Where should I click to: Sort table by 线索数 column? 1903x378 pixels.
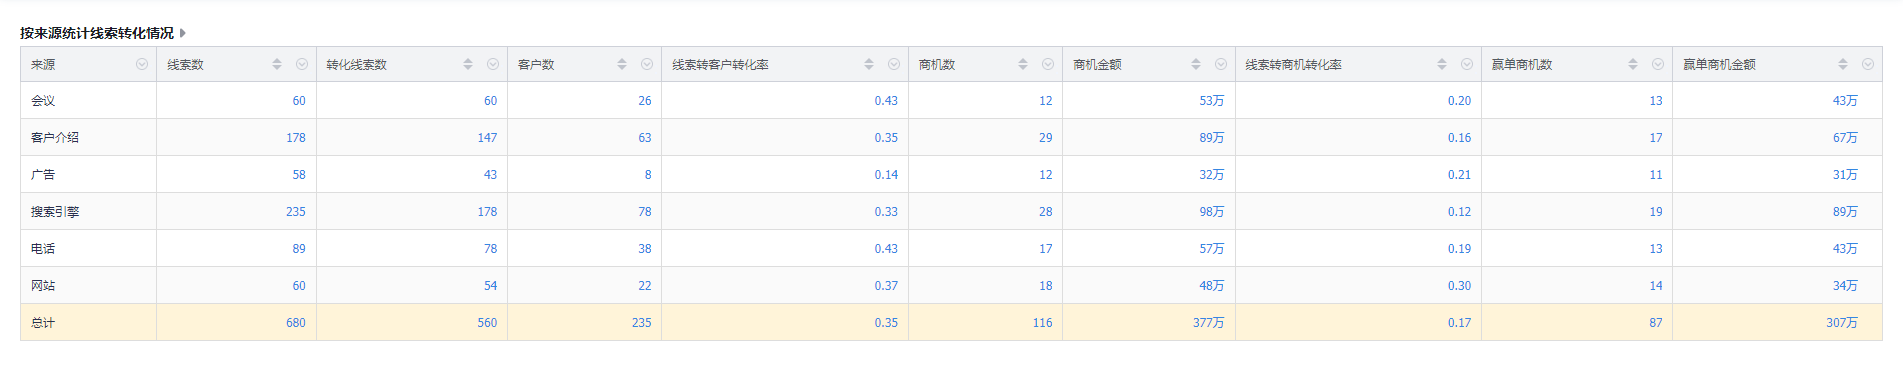(x=277, y=64)
